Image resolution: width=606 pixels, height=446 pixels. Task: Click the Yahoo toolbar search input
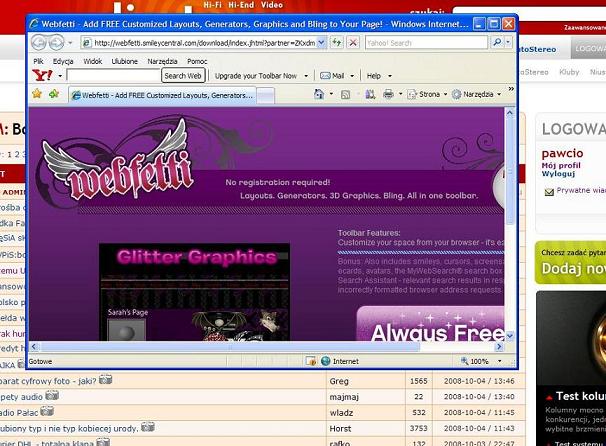113,75
